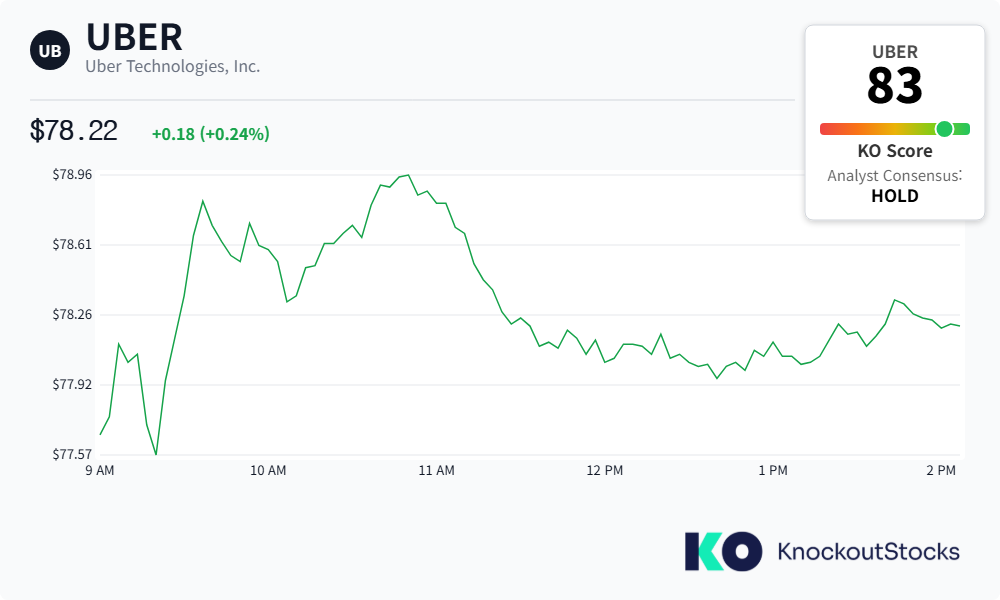Click the 10 AM time axis label
1000x600 pixels.
268,471
